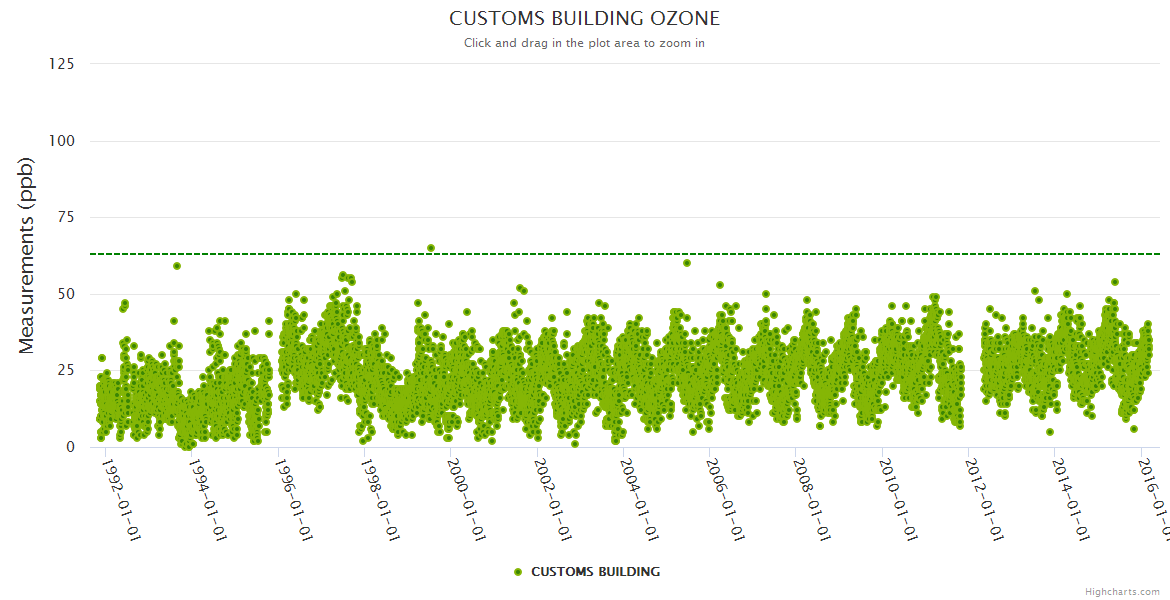
Task: Click the CUSTOMS BUILDING OZONE chart title
Action: (584, 18)
